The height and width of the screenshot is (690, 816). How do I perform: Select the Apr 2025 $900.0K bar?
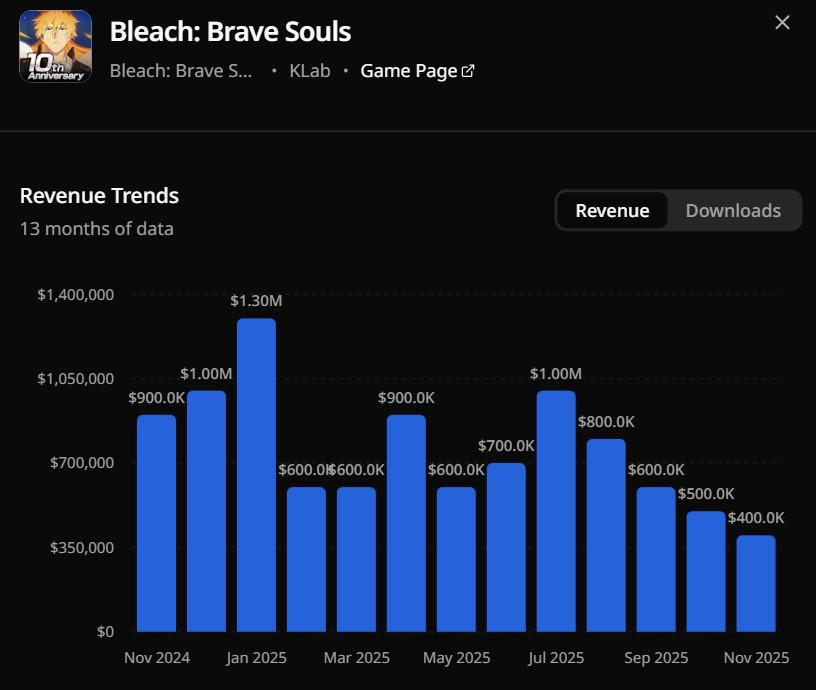406,523
